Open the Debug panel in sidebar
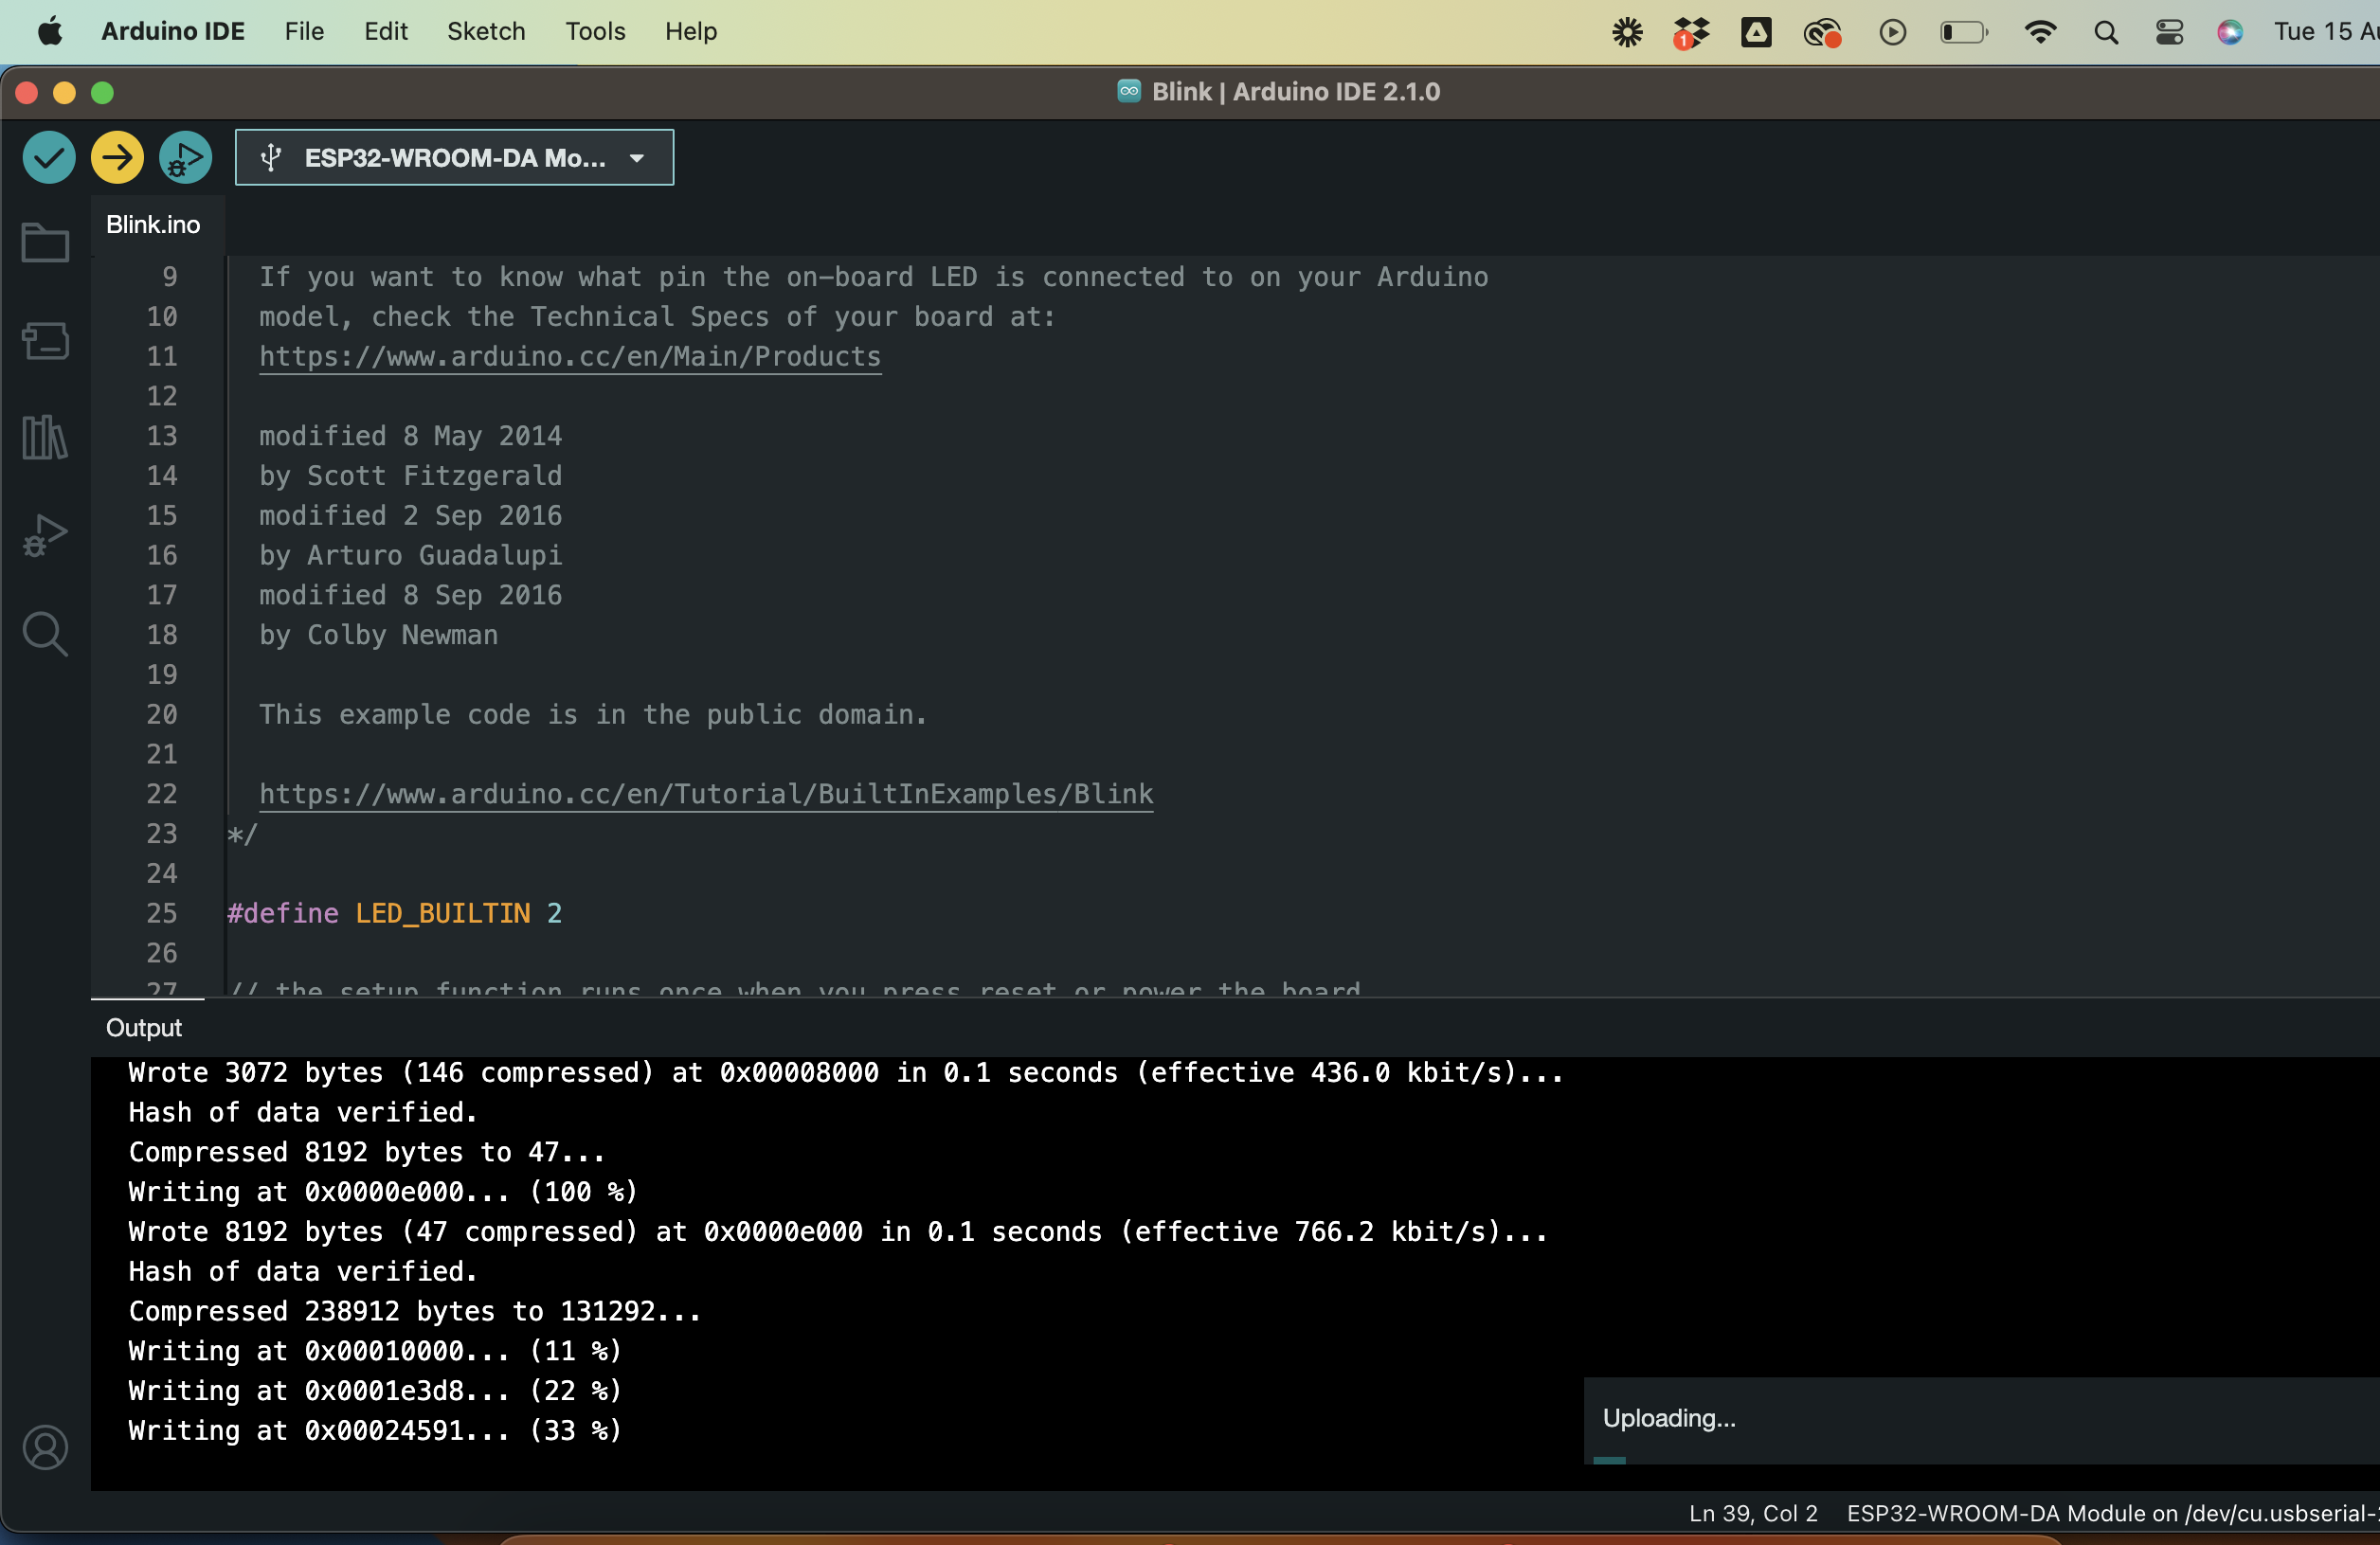Image resolution: width=2380 pixels, height=1545 pixels. 45,535
